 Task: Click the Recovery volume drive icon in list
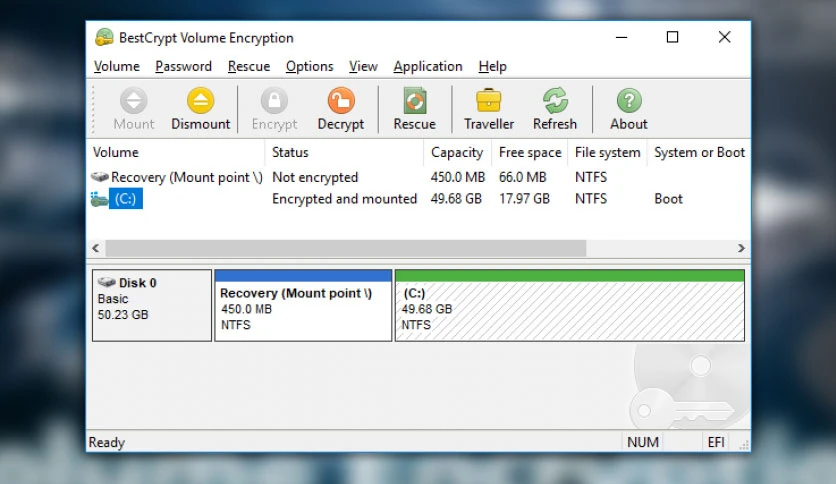tap(100, 176)
